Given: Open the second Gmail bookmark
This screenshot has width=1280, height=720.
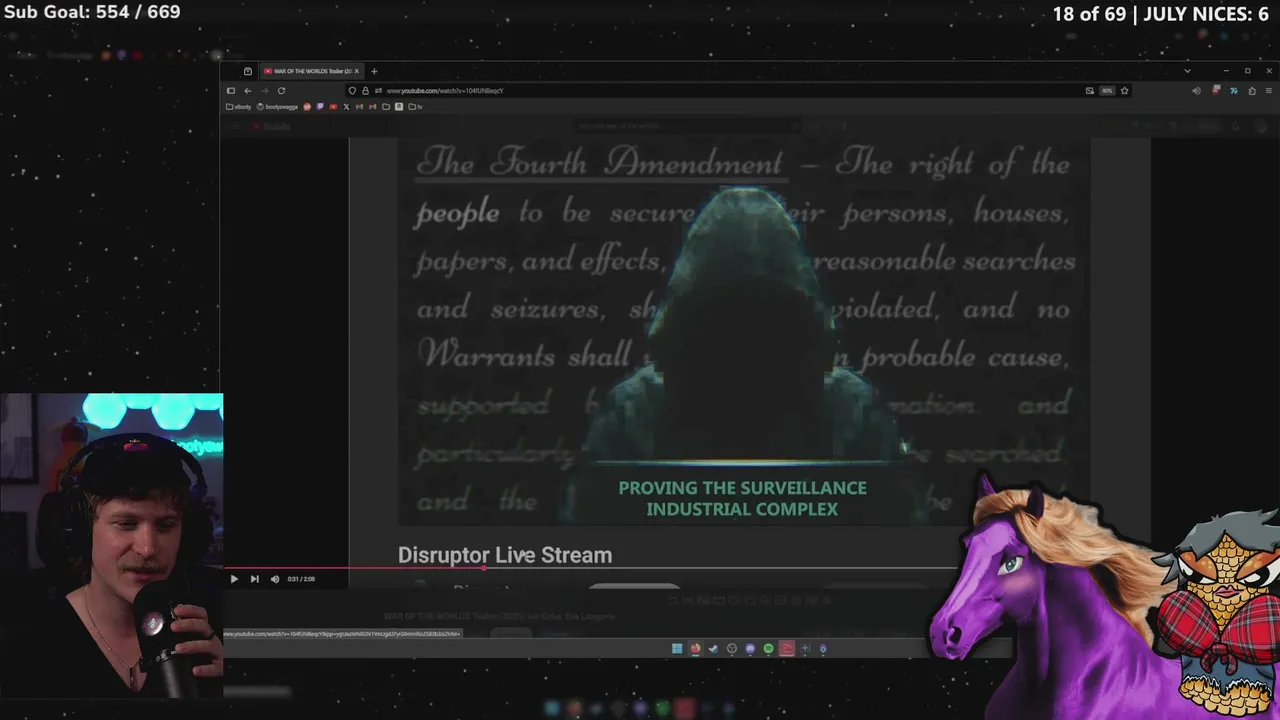Looking at the screenshot, I should (373, 107).
